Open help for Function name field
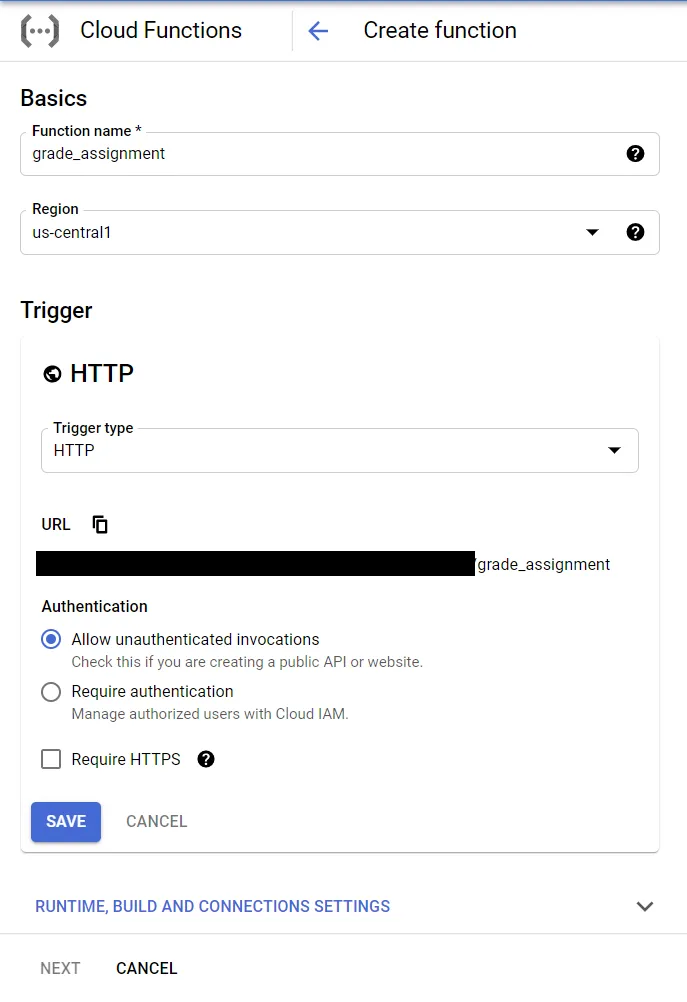The width and height of the screenshot is (687, 1002). point(635,154)
